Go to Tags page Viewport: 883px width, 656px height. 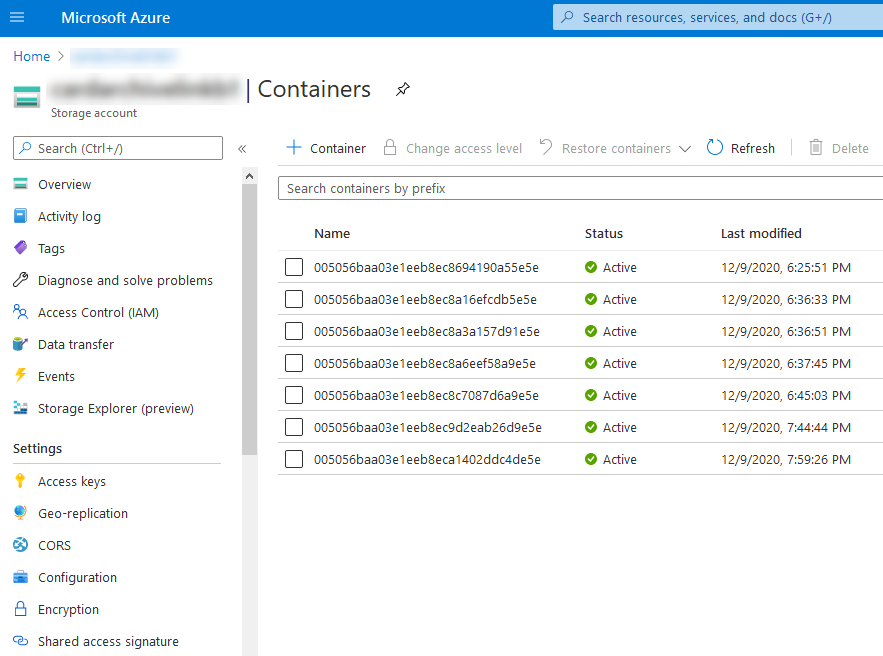(51, 248)
